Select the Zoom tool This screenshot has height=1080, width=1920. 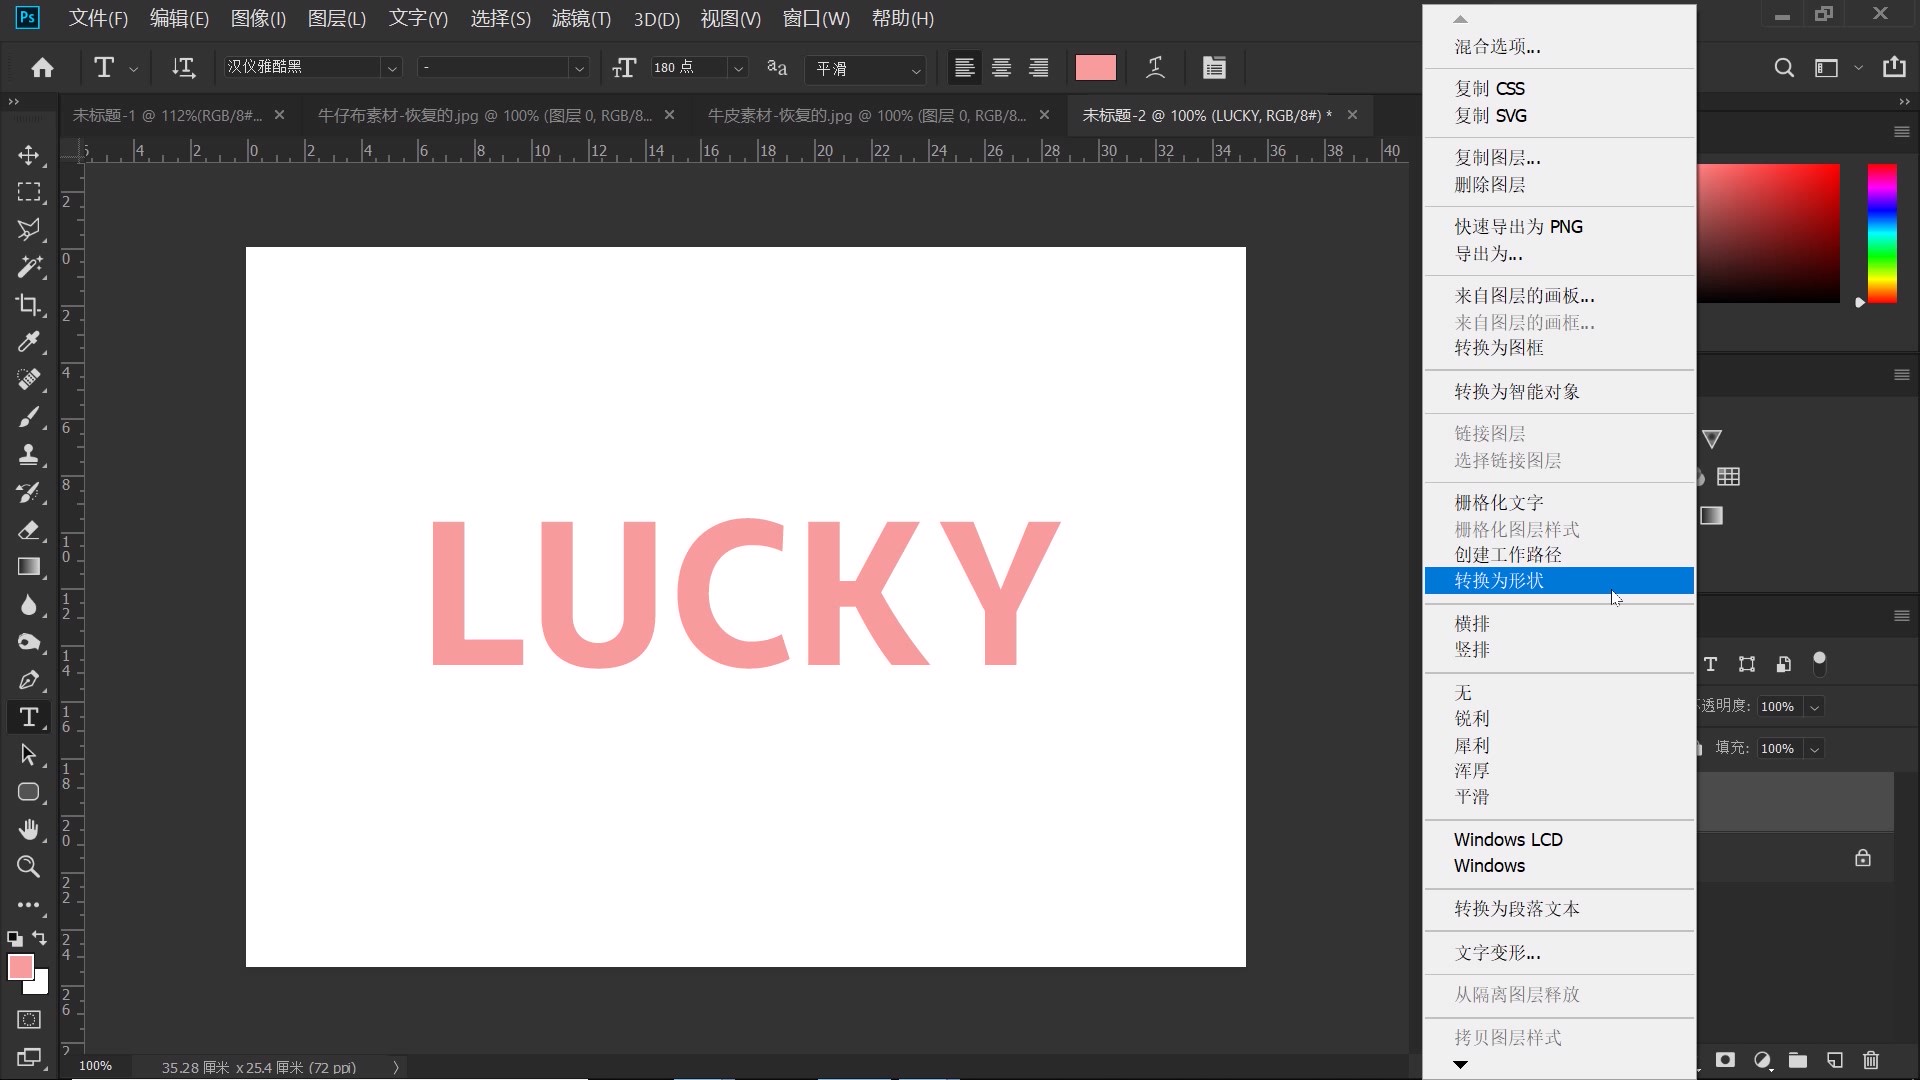(28, 867)
